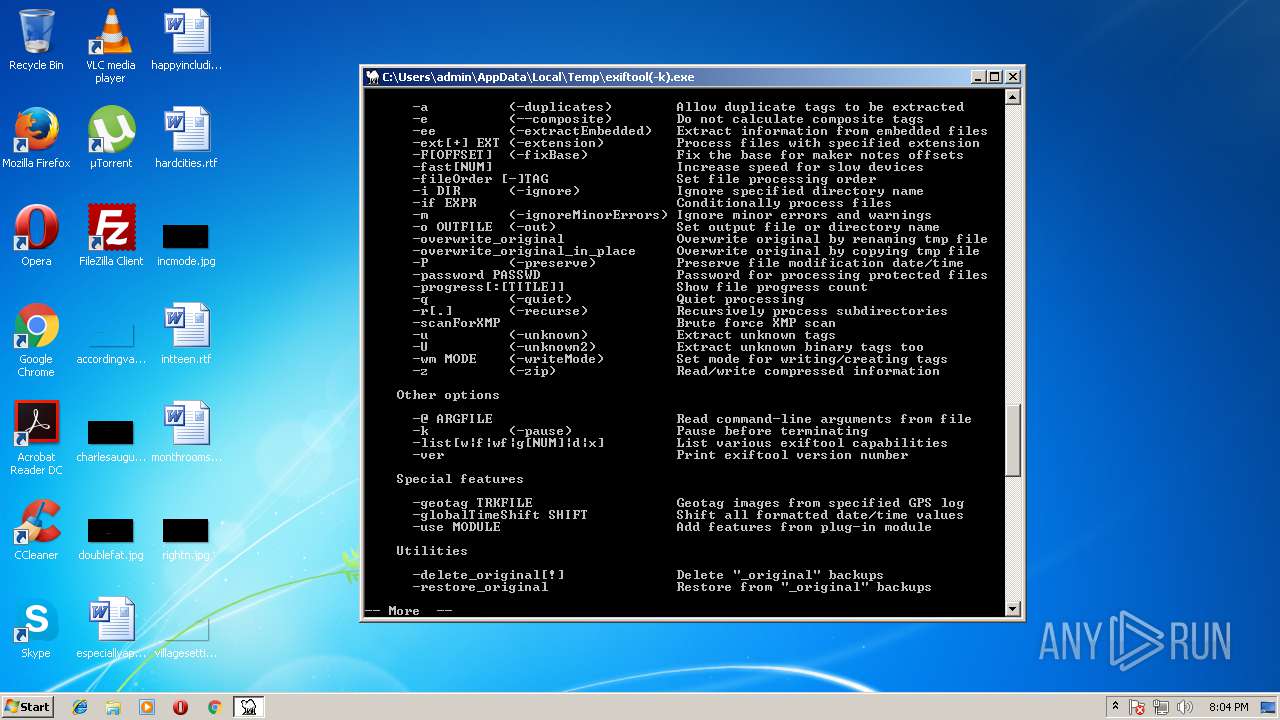
Task: Switch to the exiftool taskbar button
Action: 248,707
